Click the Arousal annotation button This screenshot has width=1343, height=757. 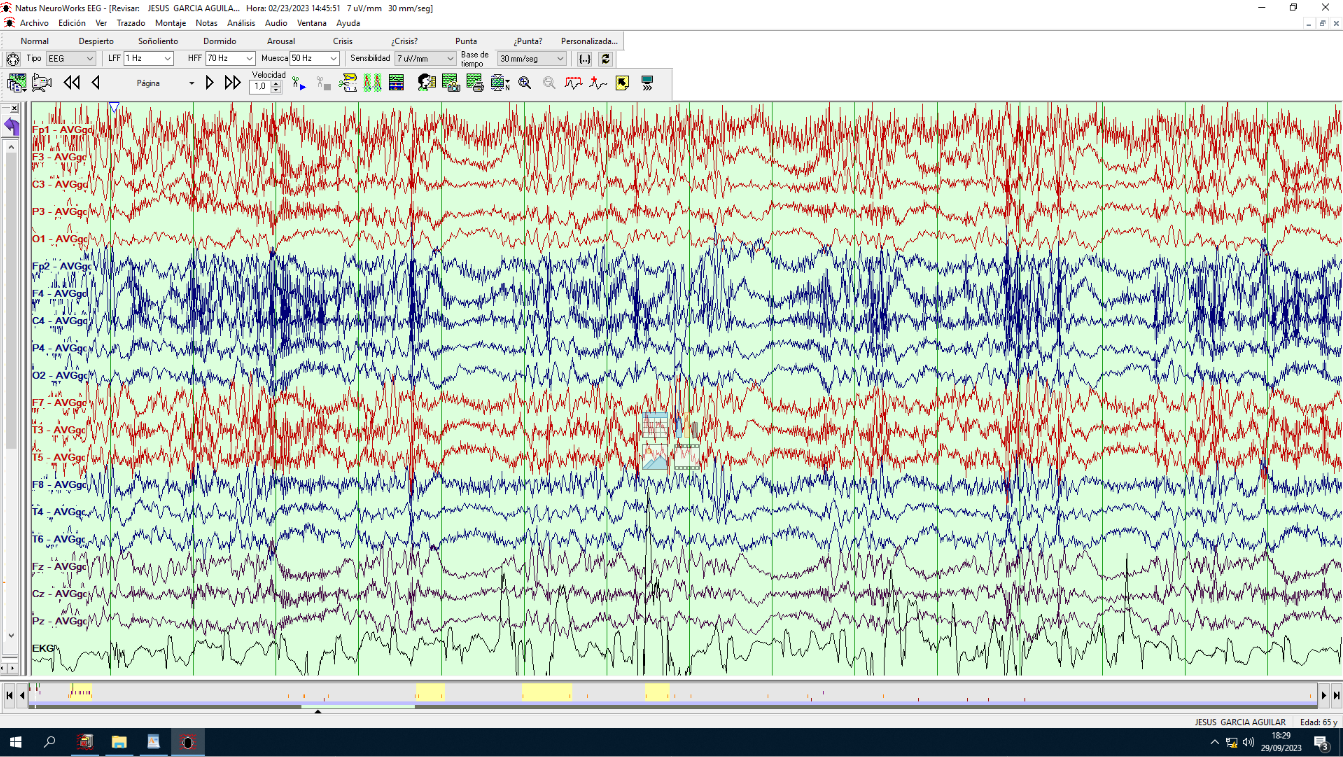coord(281,41)
